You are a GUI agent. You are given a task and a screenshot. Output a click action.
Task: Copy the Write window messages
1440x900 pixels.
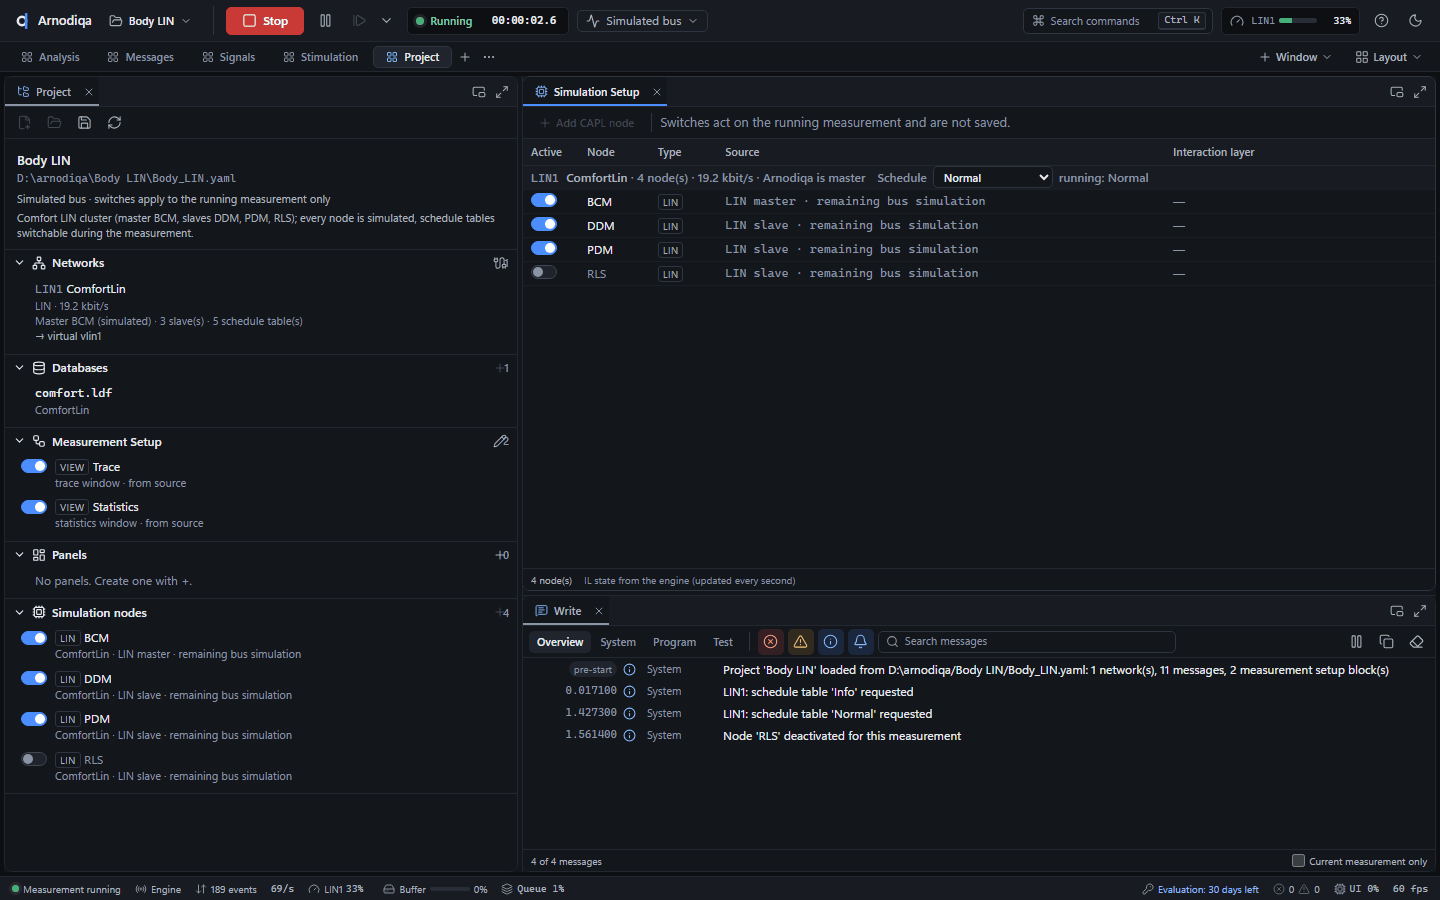tap(1386, 642)
